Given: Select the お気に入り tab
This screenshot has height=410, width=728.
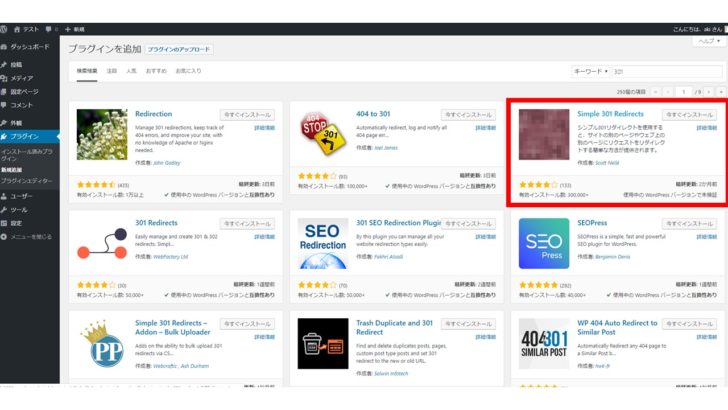Looking at the screenshot, I should pos(188,71).
